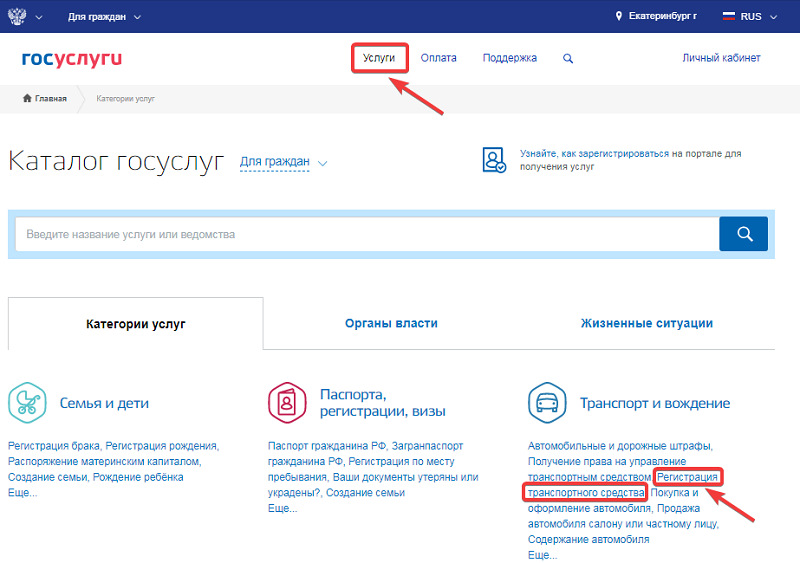Click the header search magnifier icon
This screenshot has height=563, width=800.
[568, 58]
